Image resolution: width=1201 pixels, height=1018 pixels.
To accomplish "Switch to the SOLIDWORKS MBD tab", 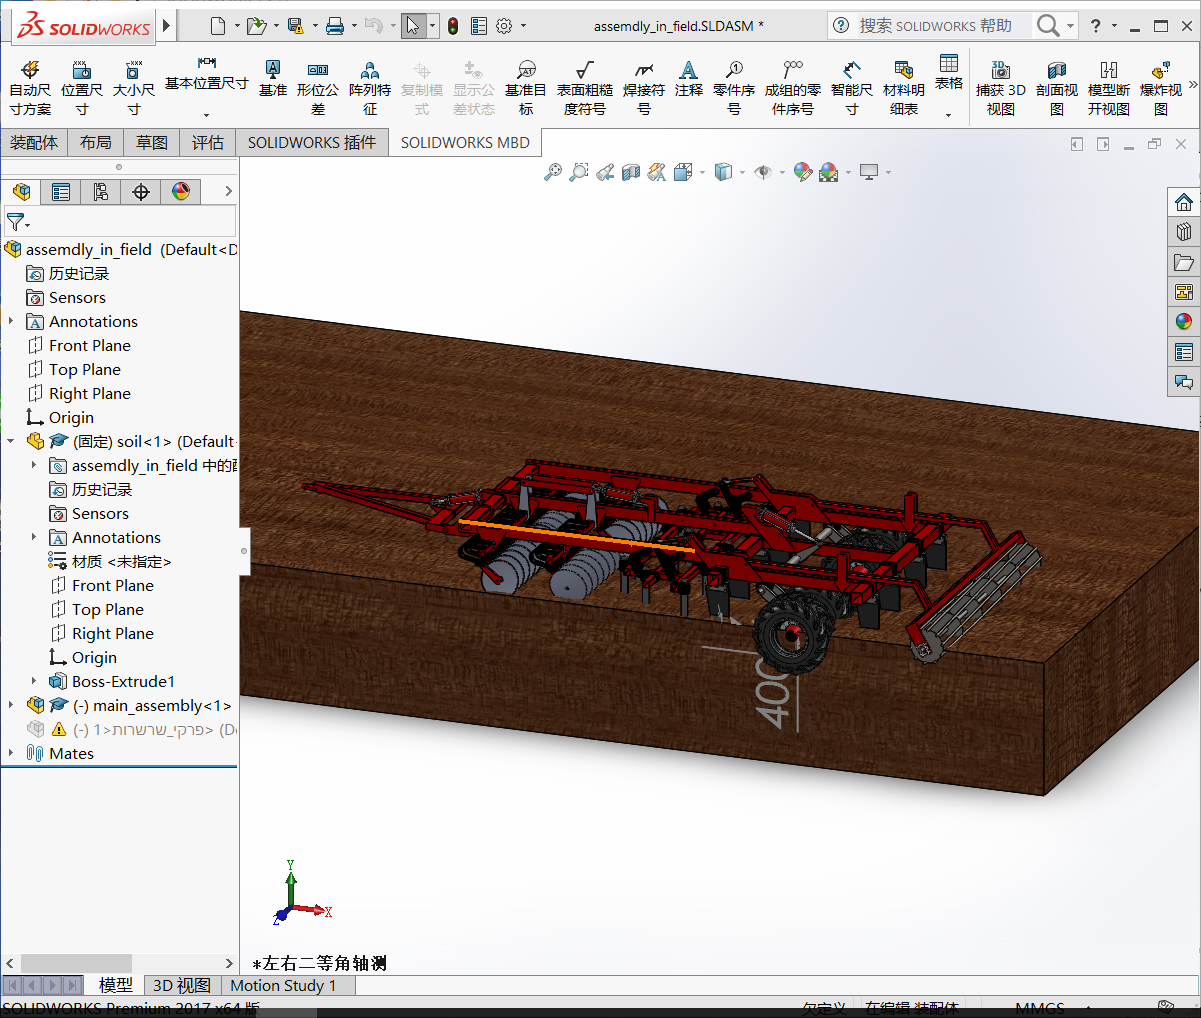I will [465, 143].
